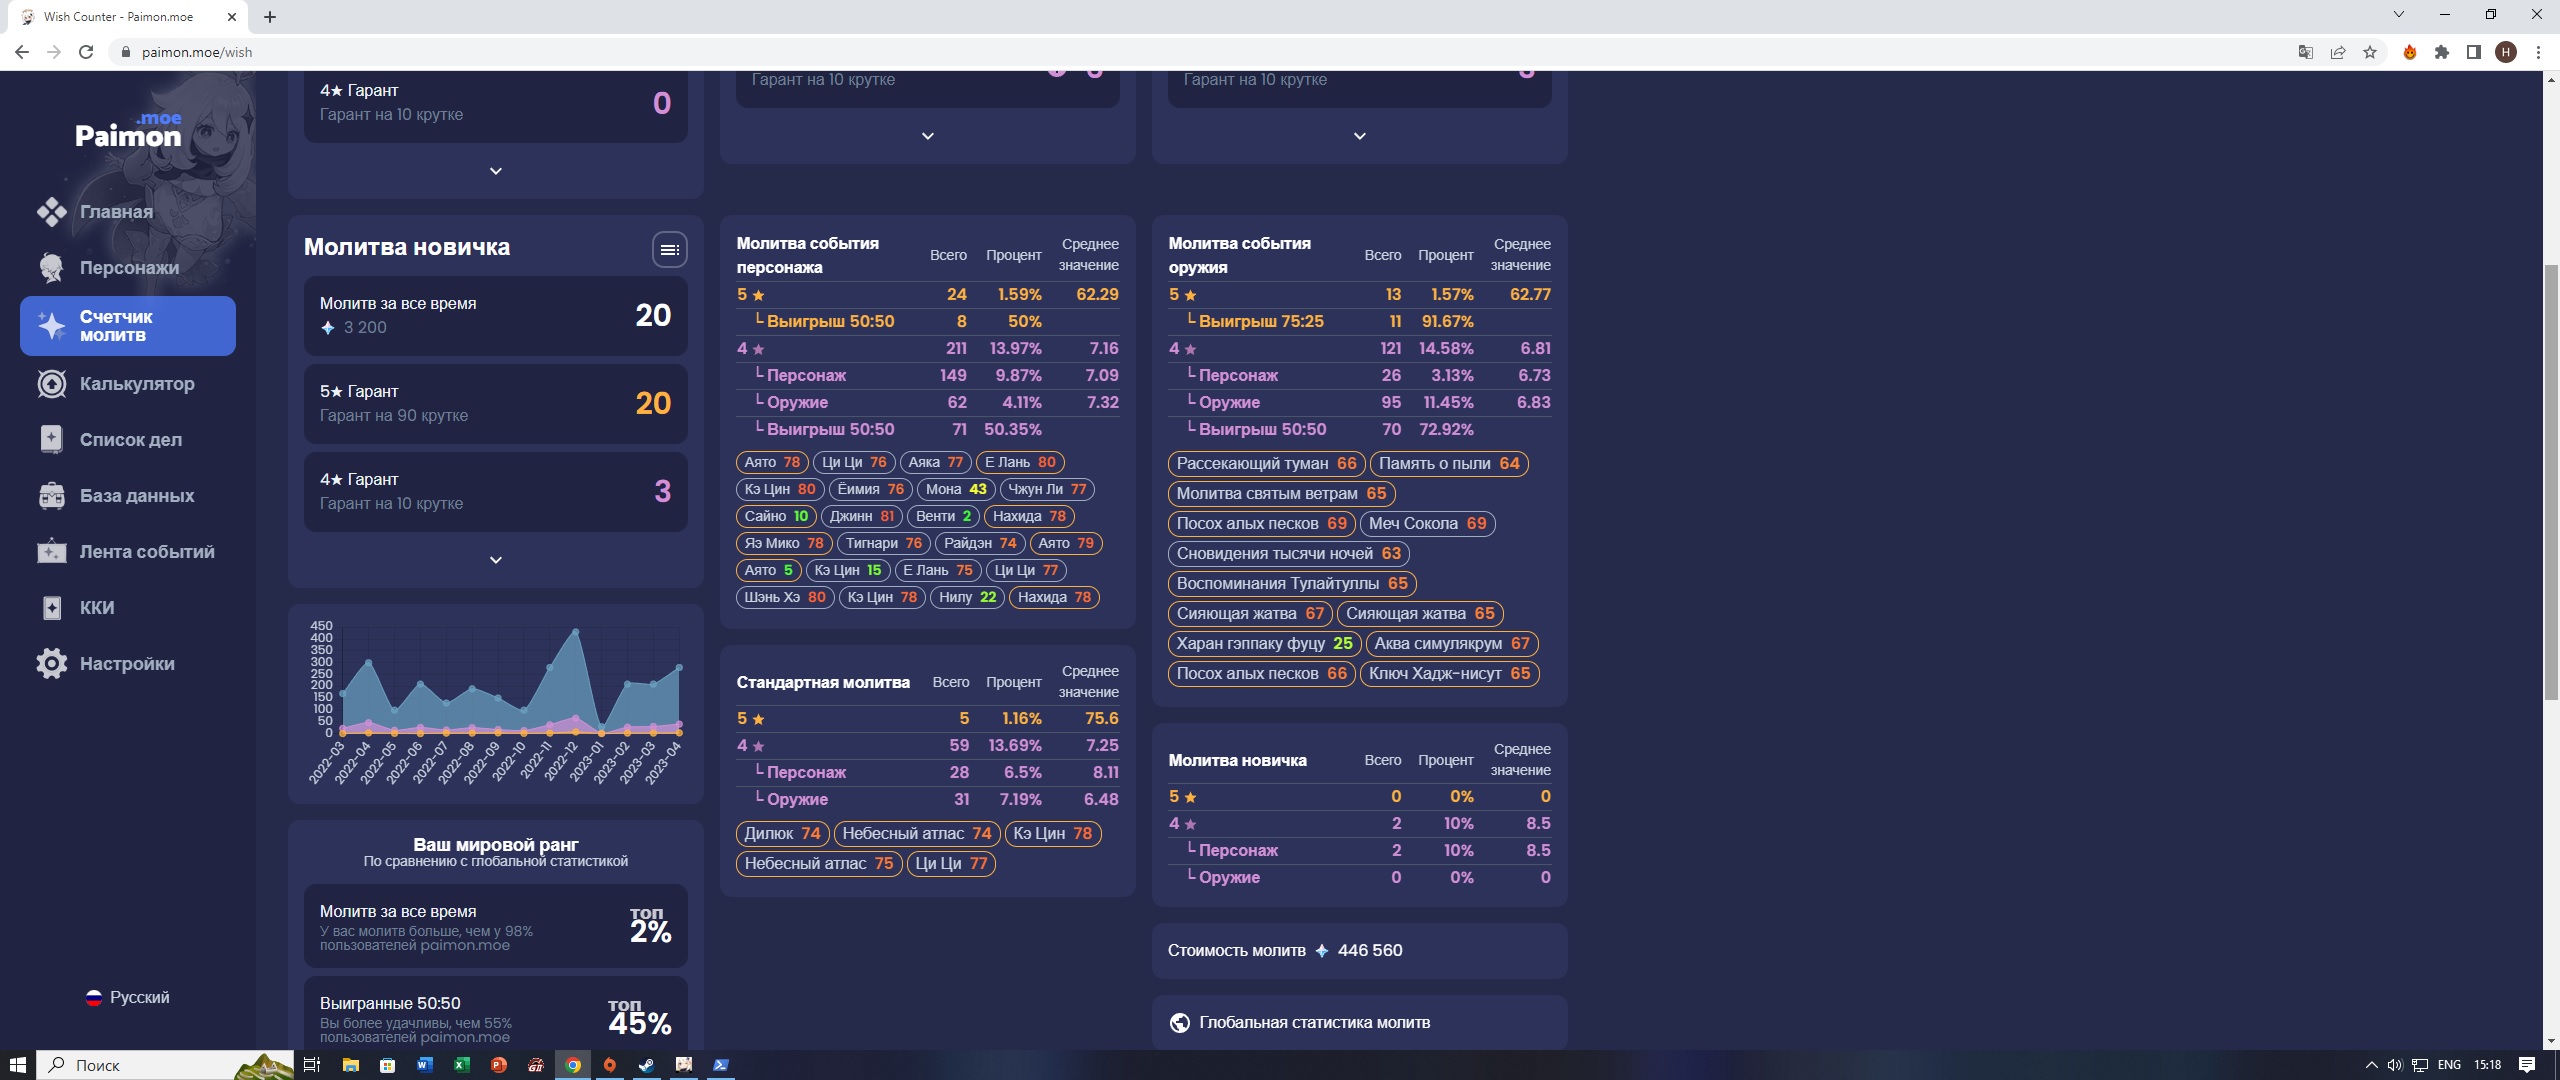Open the Список дел sidebar icon
This screenshot has width=2560, height=1080.
coord(52,439)
